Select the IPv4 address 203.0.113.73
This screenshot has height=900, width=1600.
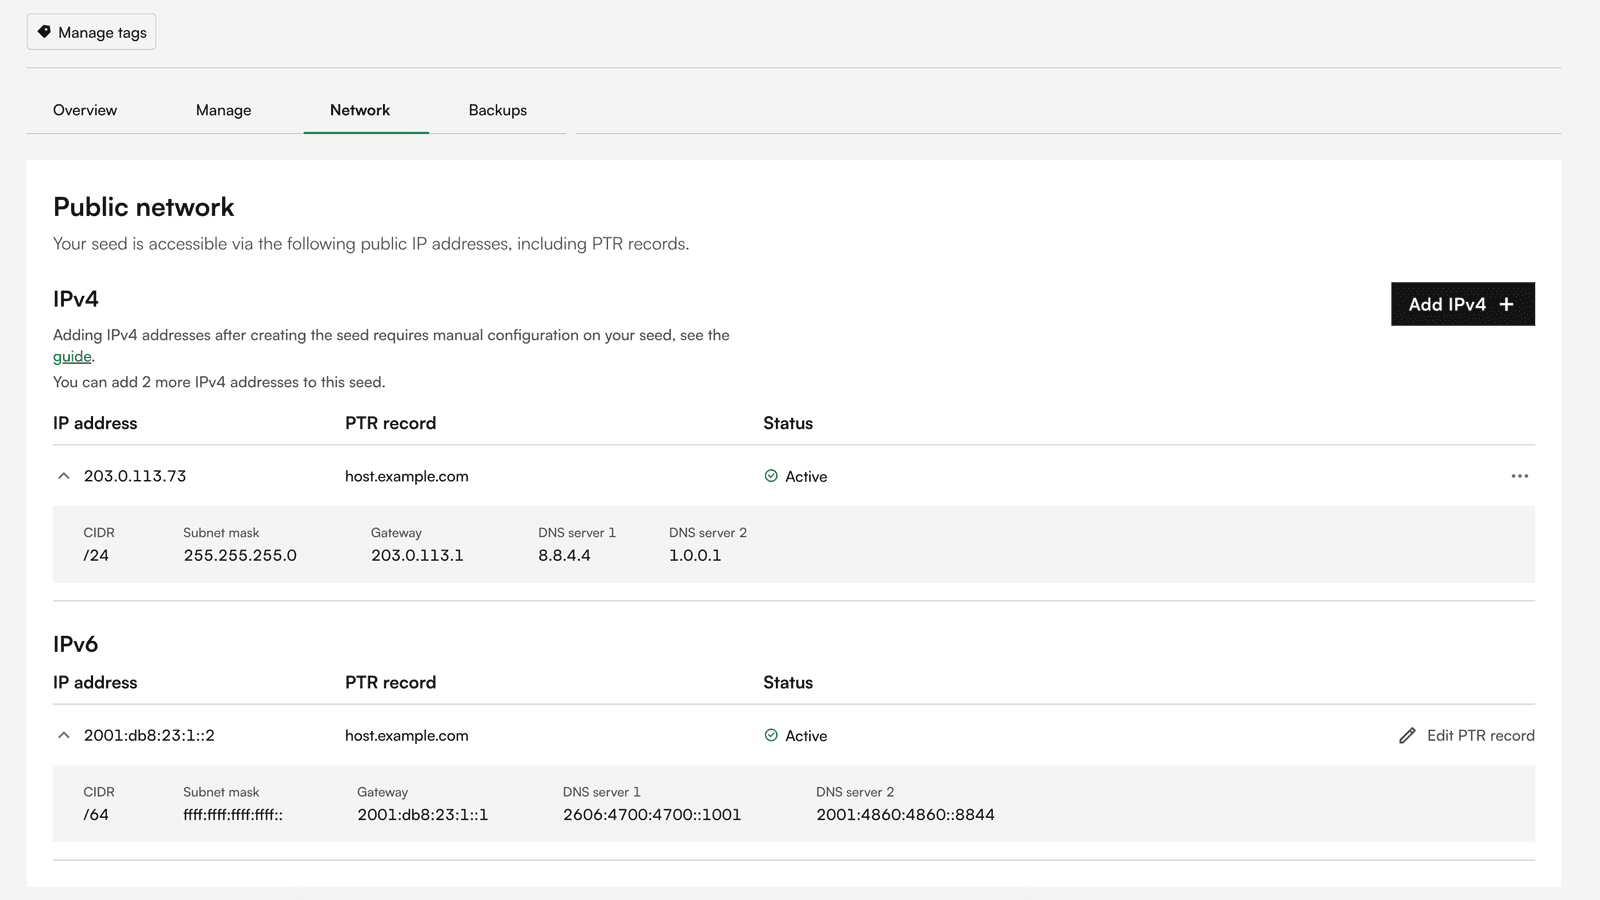point(135,476)
